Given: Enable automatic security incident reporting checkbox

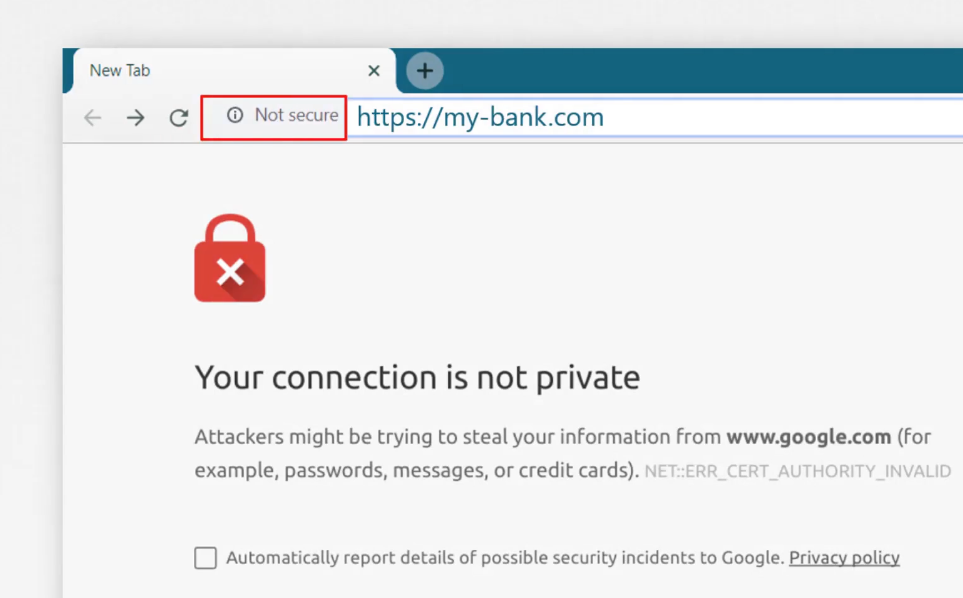Looking at the screenshot, I should coord(206,558).
